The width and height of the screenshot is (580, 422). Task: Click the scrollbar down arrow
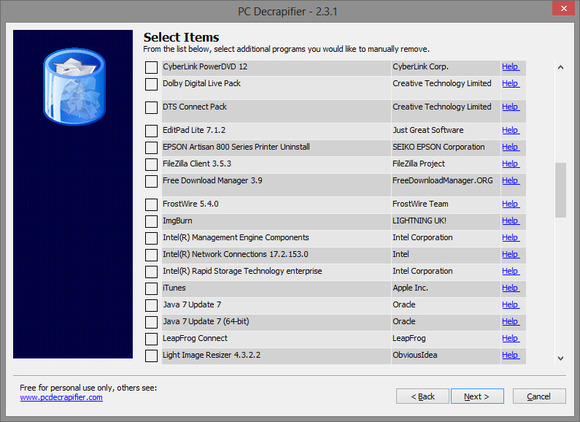(560, 358)
